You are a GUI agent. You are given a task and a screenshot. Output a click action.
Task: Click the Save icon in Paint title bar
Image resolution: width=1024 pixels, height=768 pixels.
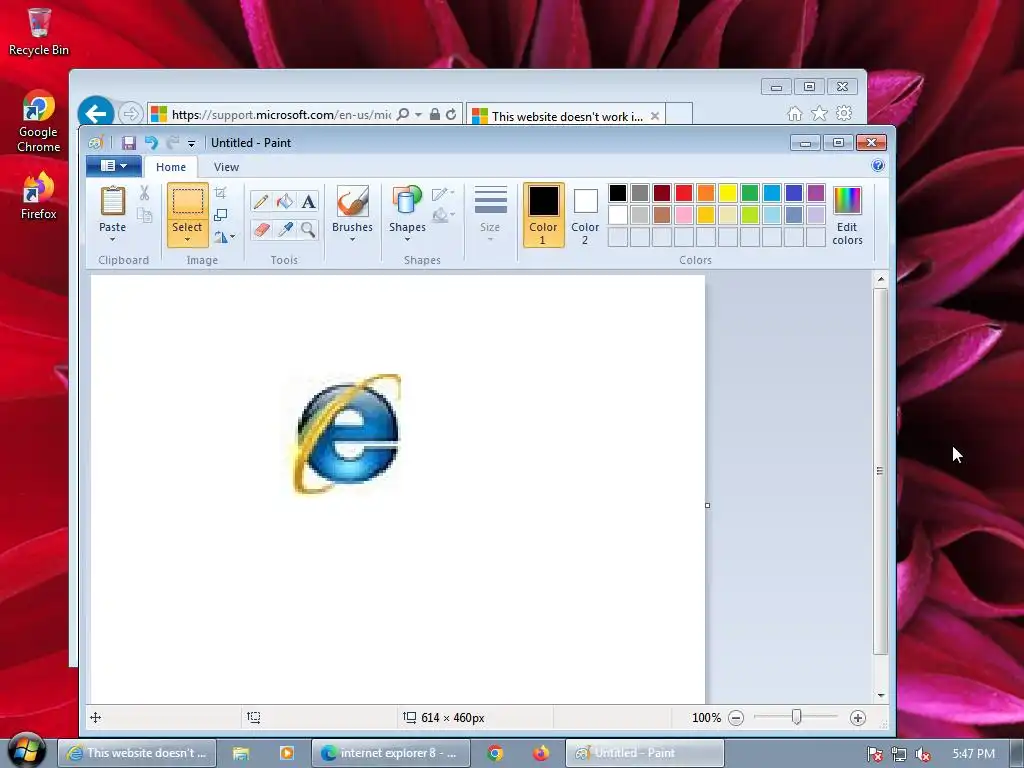click(x=129, y=143)
